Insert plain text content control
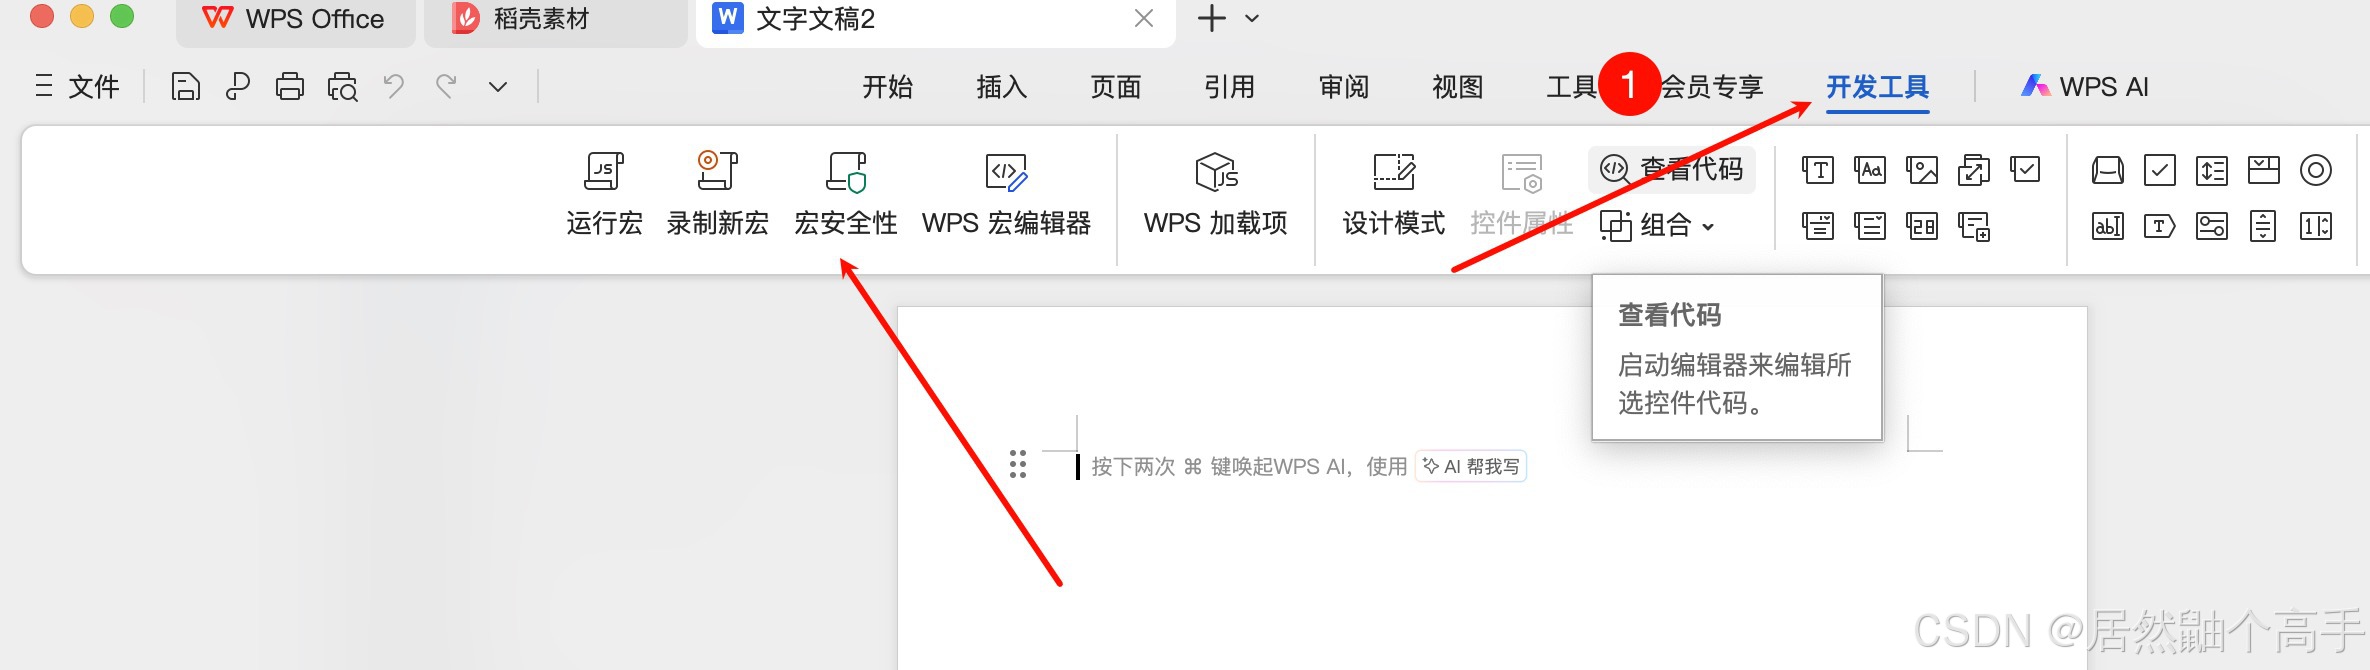 (1818, 170)
